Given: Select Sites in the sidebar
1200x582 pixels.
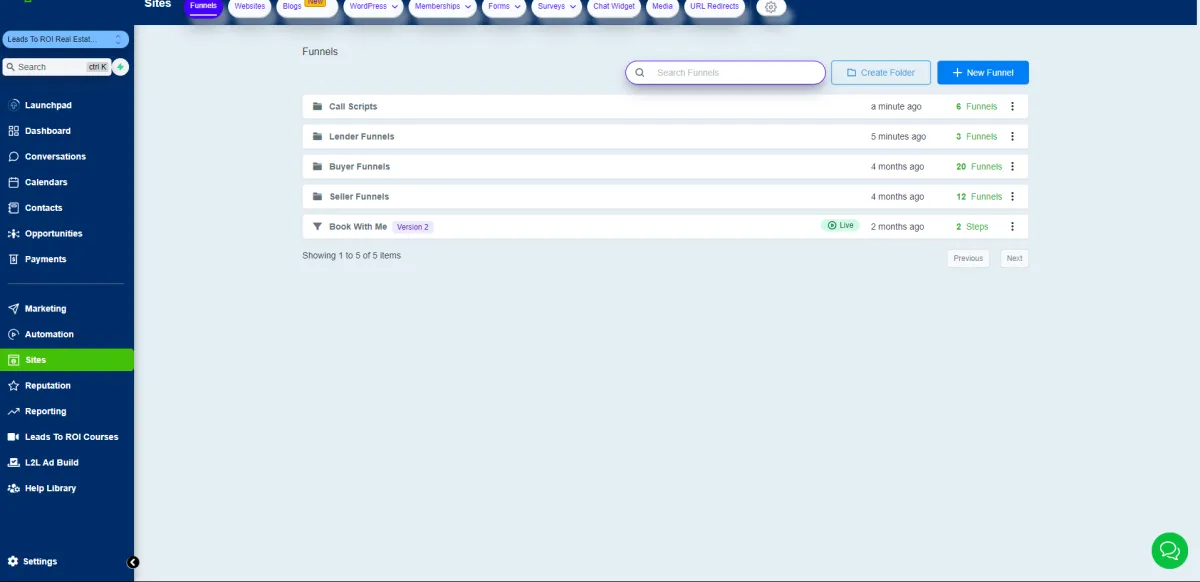Looking at the screenshot, I should pos(66,360).
